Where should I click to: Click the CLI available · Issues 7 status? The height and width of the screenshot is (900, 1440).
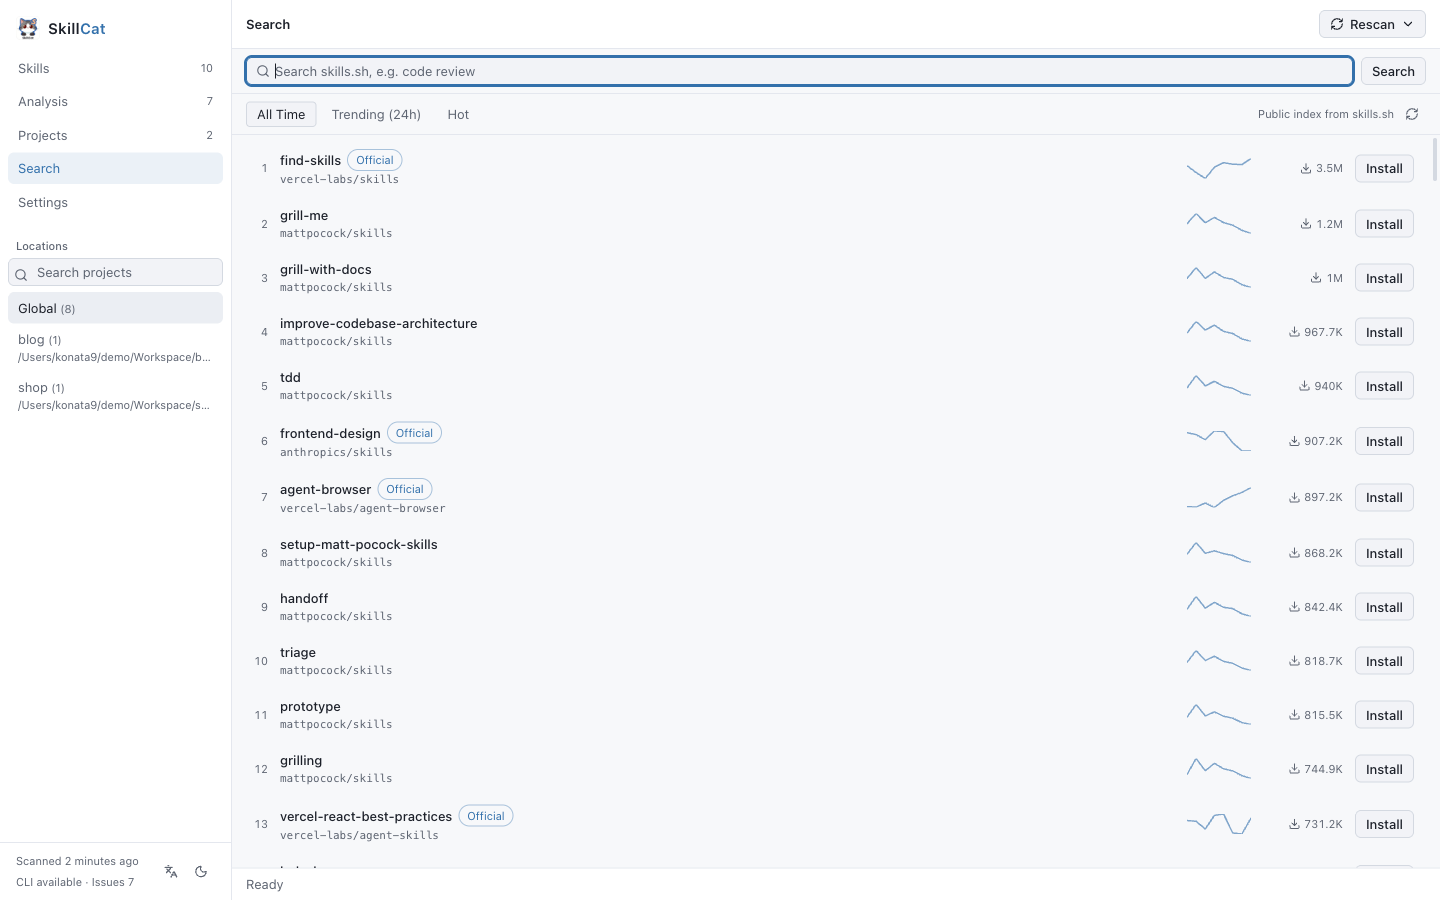[75, 882]
